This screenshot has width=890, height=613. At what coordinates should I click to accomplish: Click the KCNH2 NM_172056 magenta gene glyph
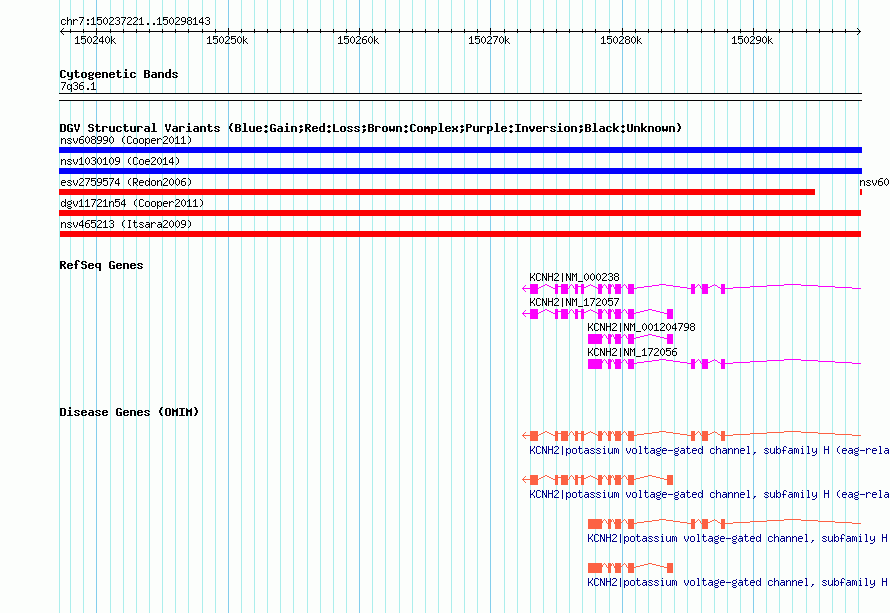[724, 364]
